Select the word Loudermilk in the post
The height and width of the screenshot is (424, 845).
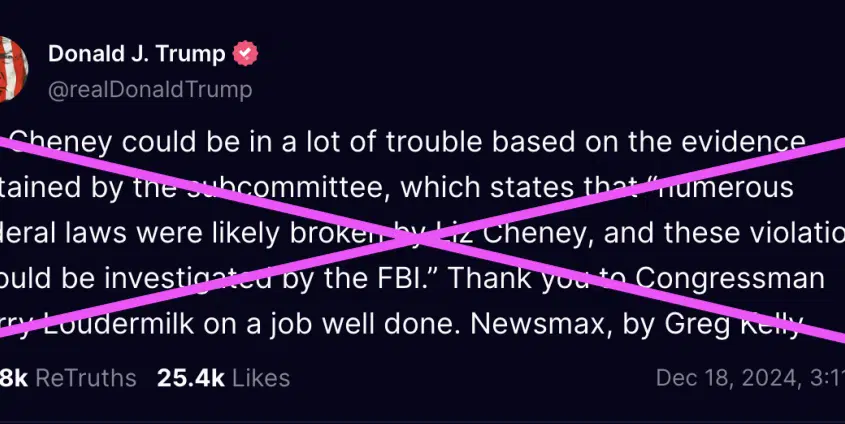(x=118, y=324)
